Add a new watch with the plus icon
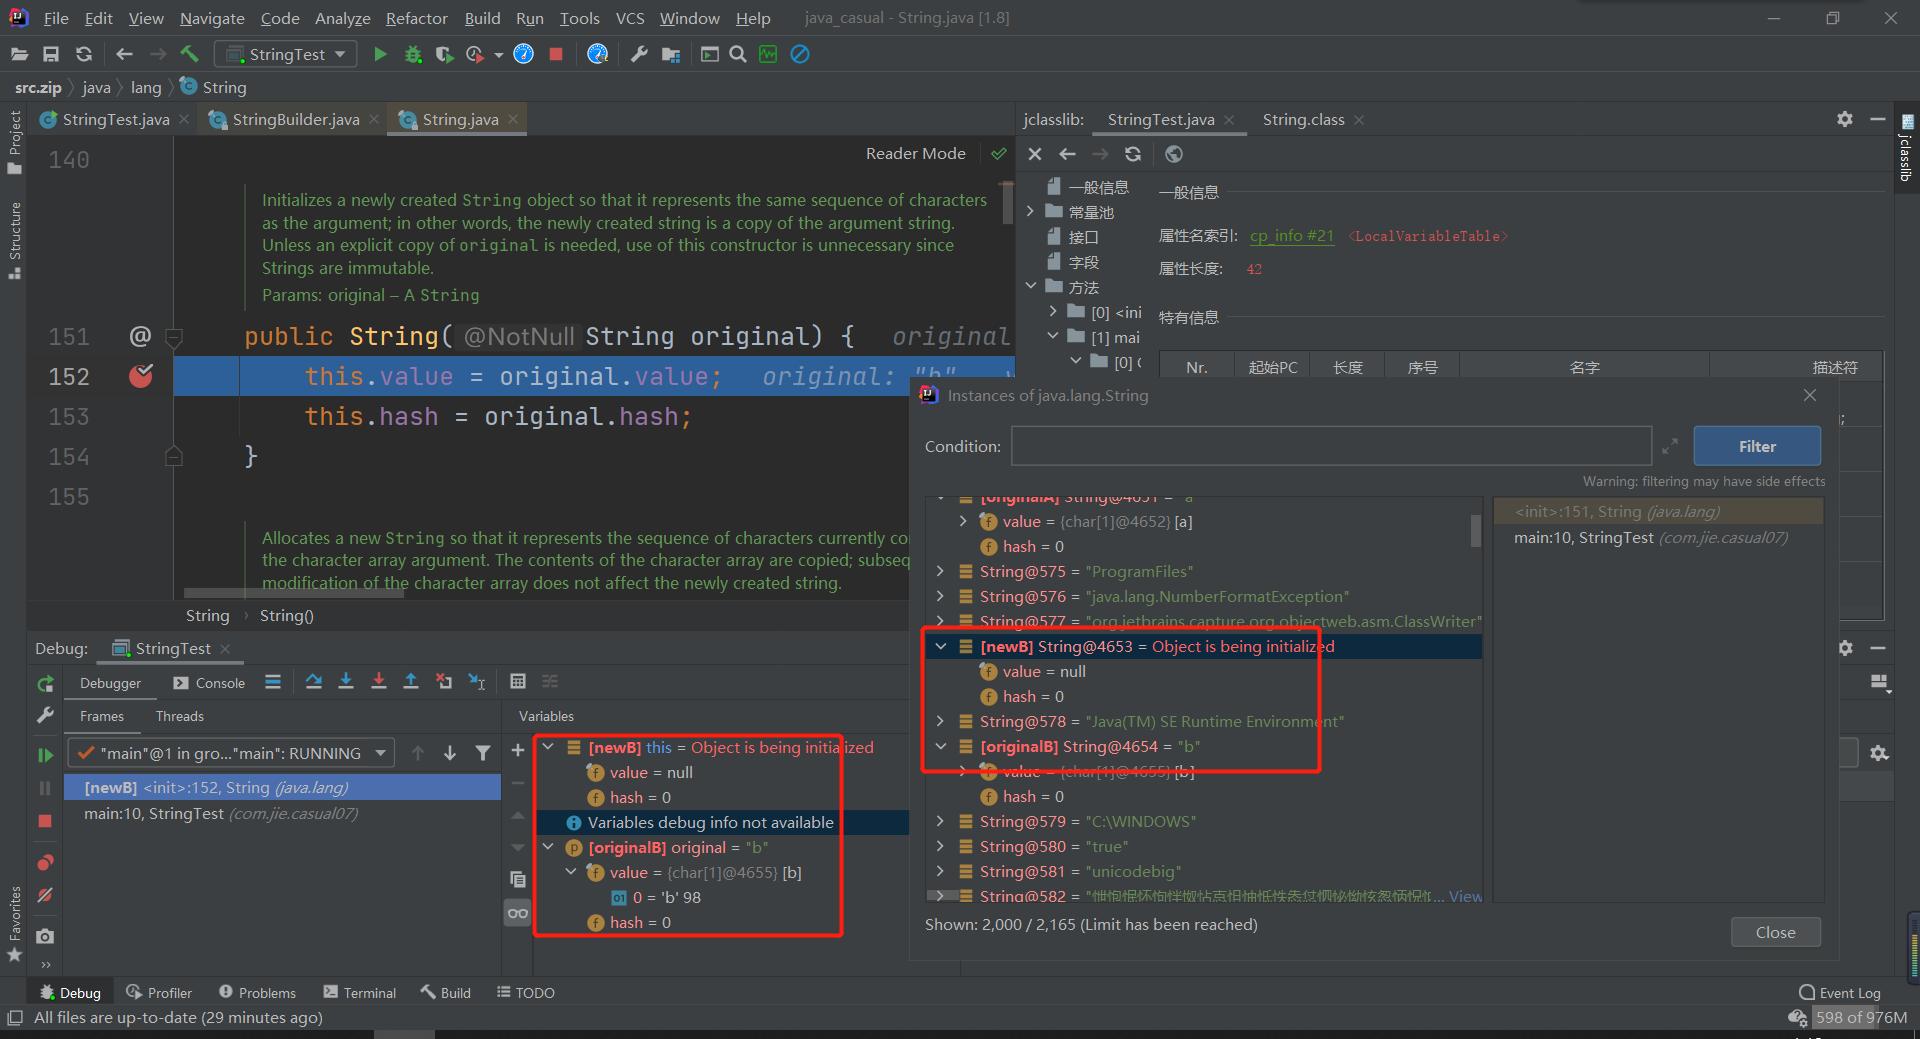This screenshot has width=1920, height=1039. click(518, 751)
